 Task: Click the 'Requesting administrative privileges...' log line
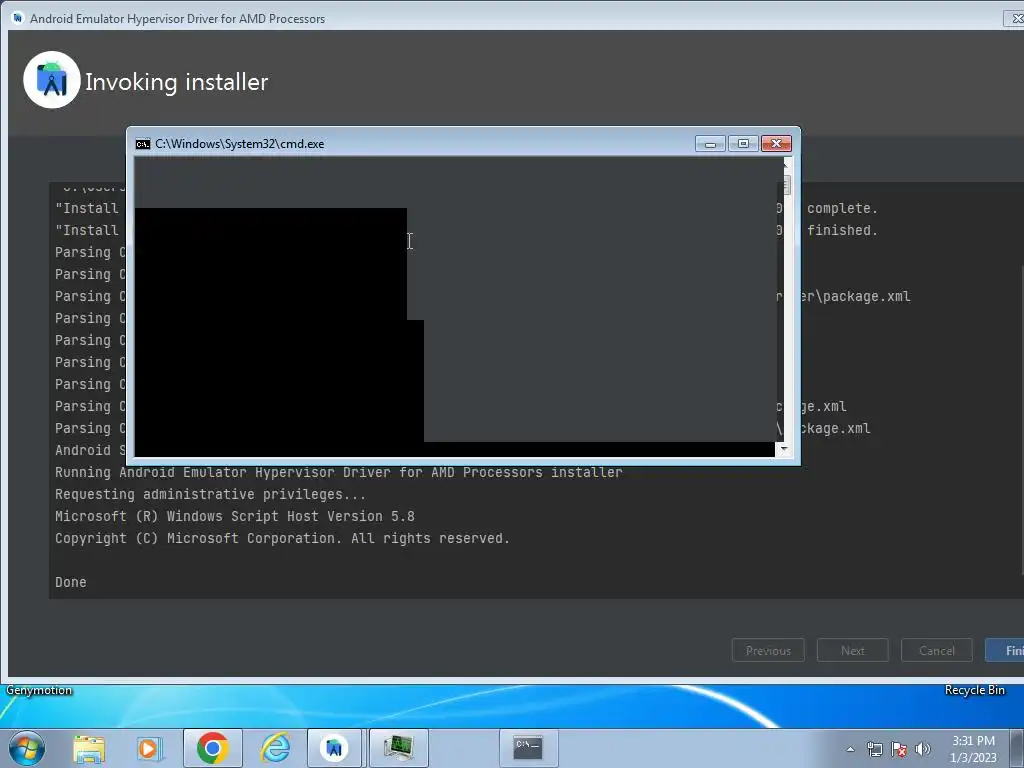click(x=210, y=494)
